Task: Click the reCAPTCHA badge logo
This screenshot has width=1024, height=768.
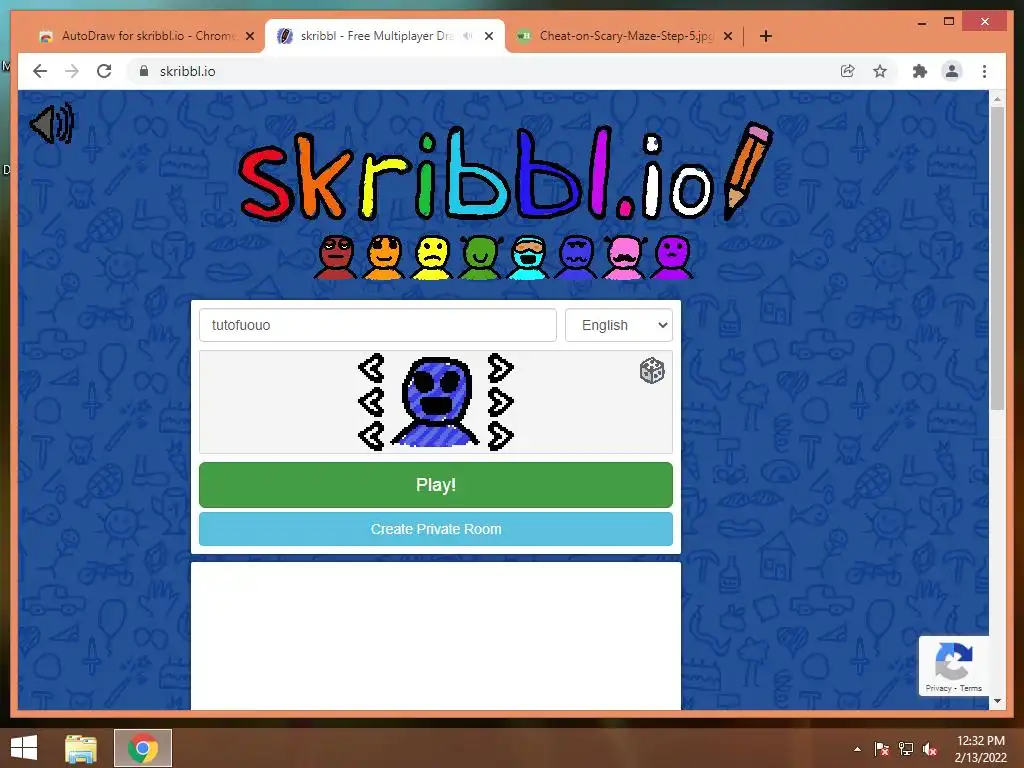Action: [953, 662]
